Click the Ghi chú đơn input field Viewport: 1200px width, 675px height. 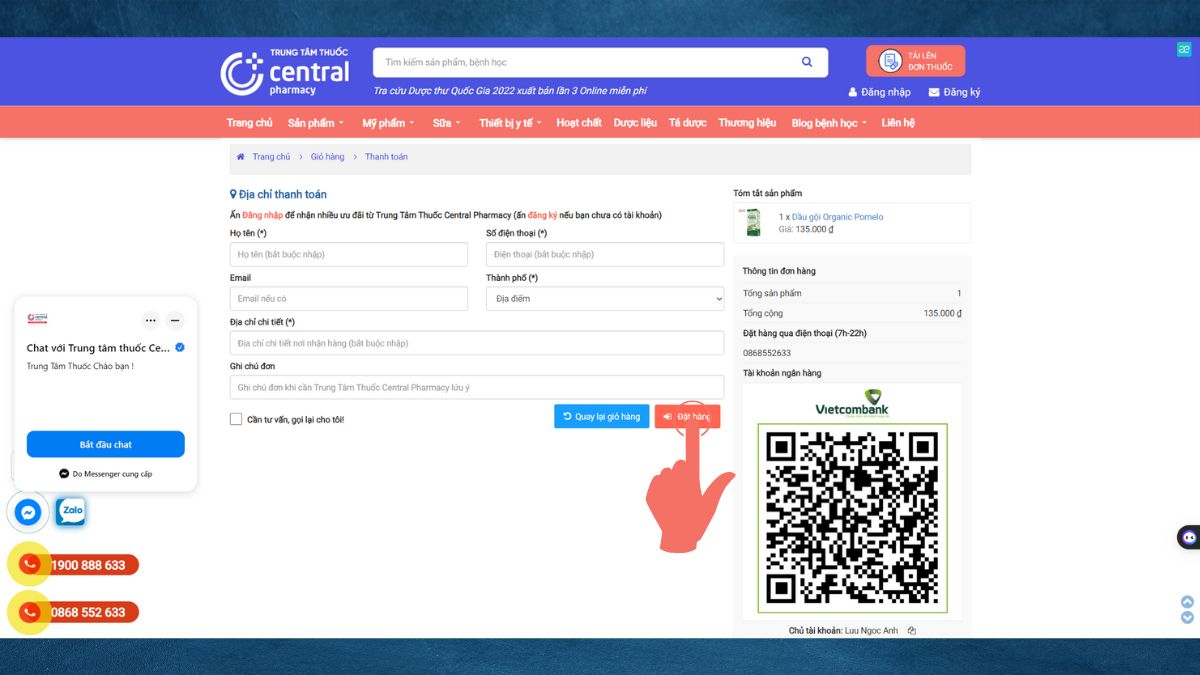pos(477,387)
